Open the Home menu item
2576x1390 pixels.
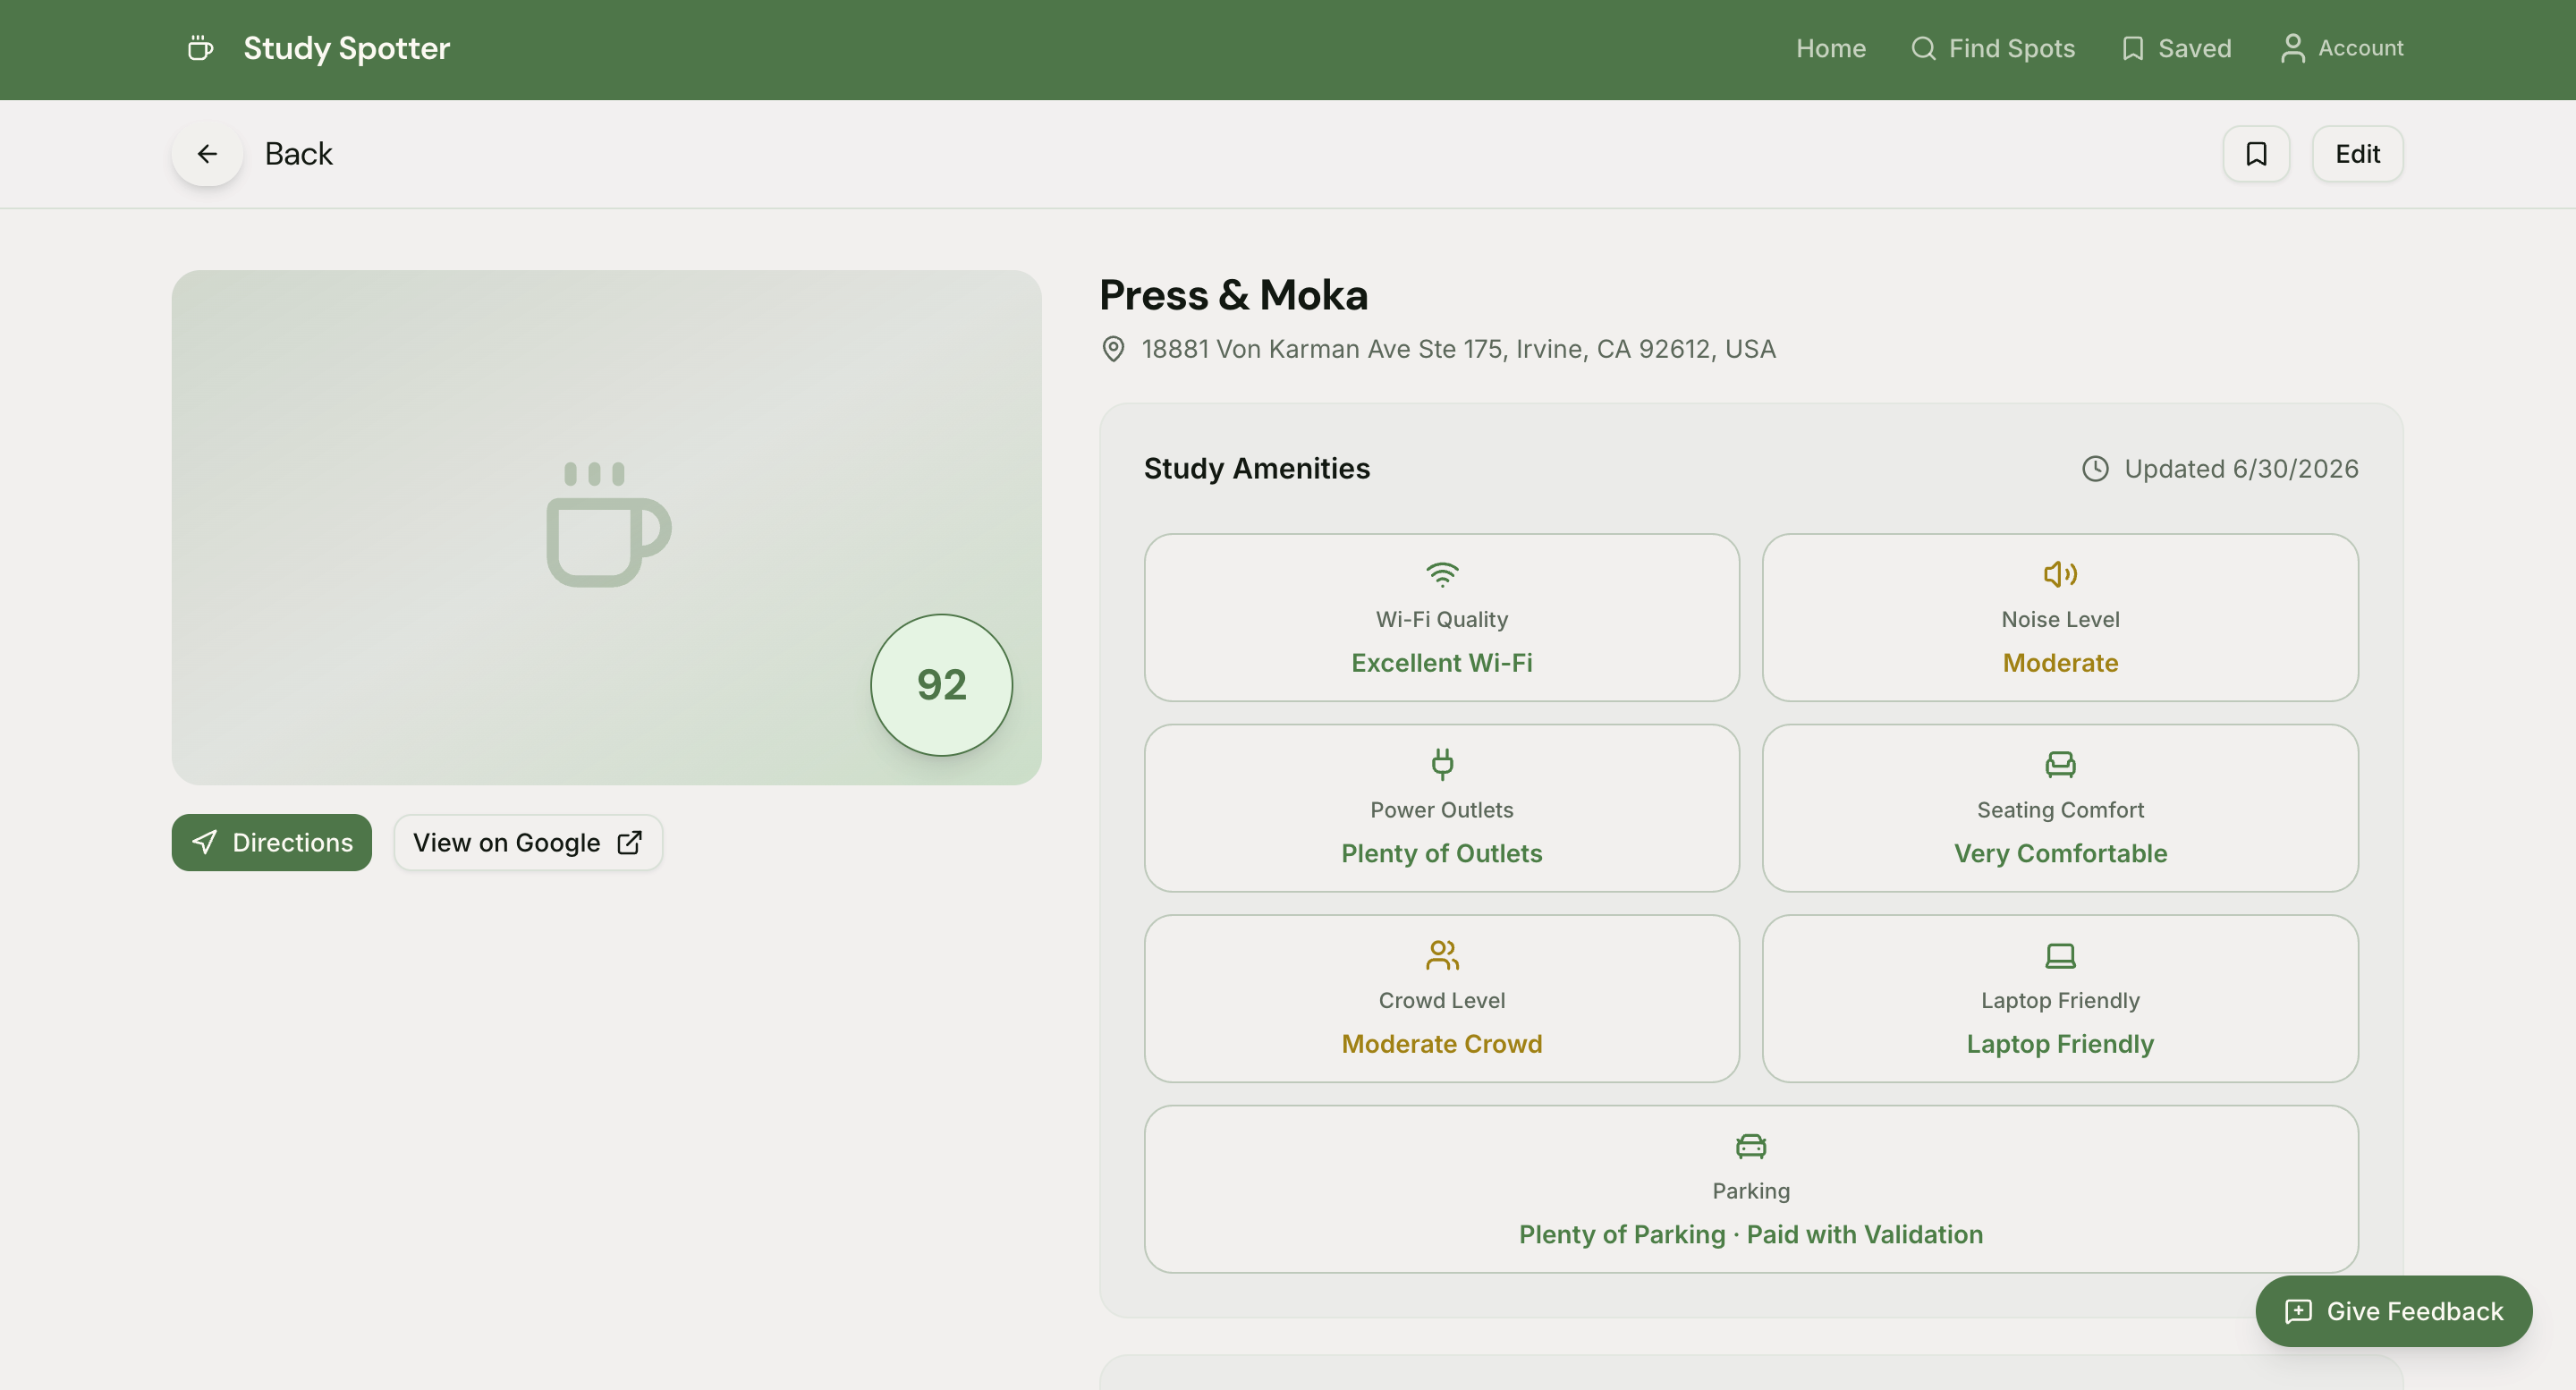click(x=1830, y=48)
